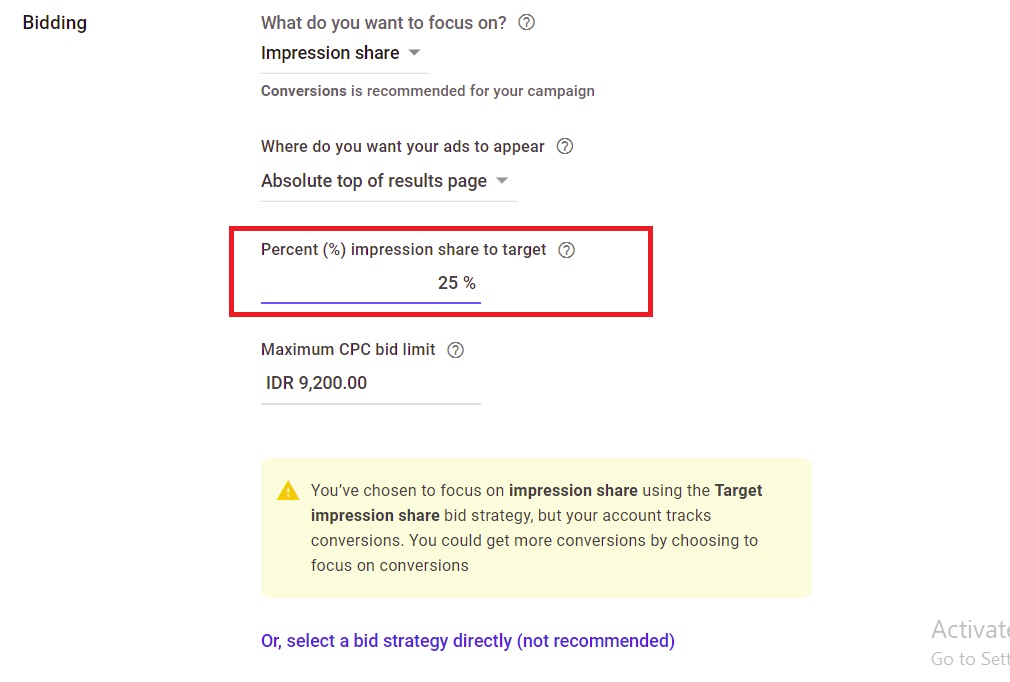Click the yellow conversions warning message text
Viewport: 1010px width, 682px height.
click(536, 528)
